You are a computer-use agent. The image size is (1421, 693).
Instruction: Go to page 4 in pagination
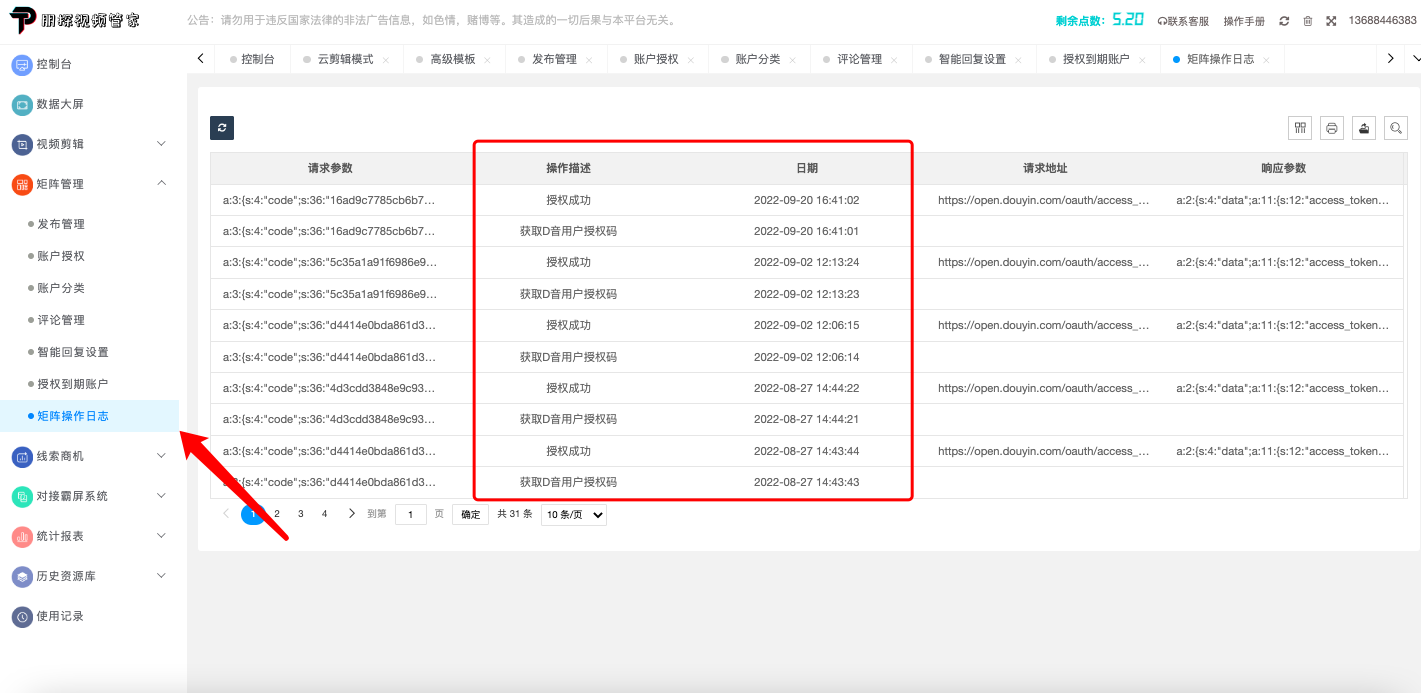click(324, 514)
